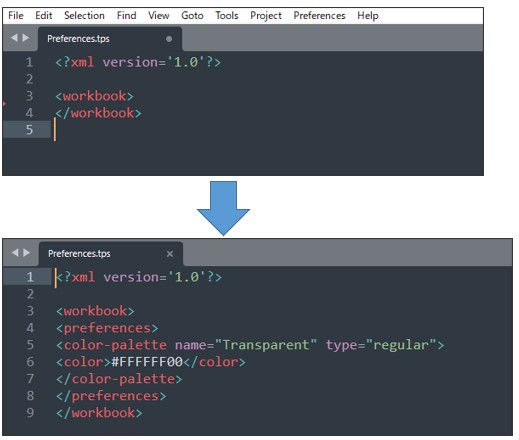Screen dimensions: 519x440
Task: Open the View menu
Action: click(159, 16)
